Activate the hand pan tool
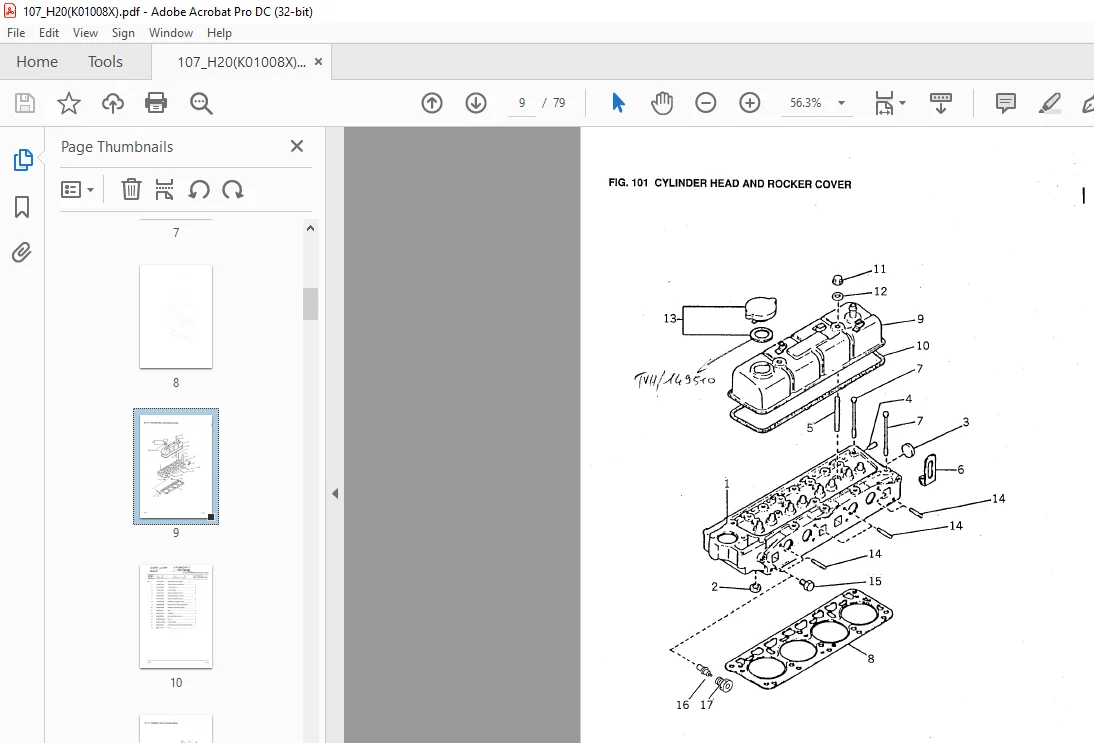The width and height of the screenshot is (1094, 743). tap(661, 103)
